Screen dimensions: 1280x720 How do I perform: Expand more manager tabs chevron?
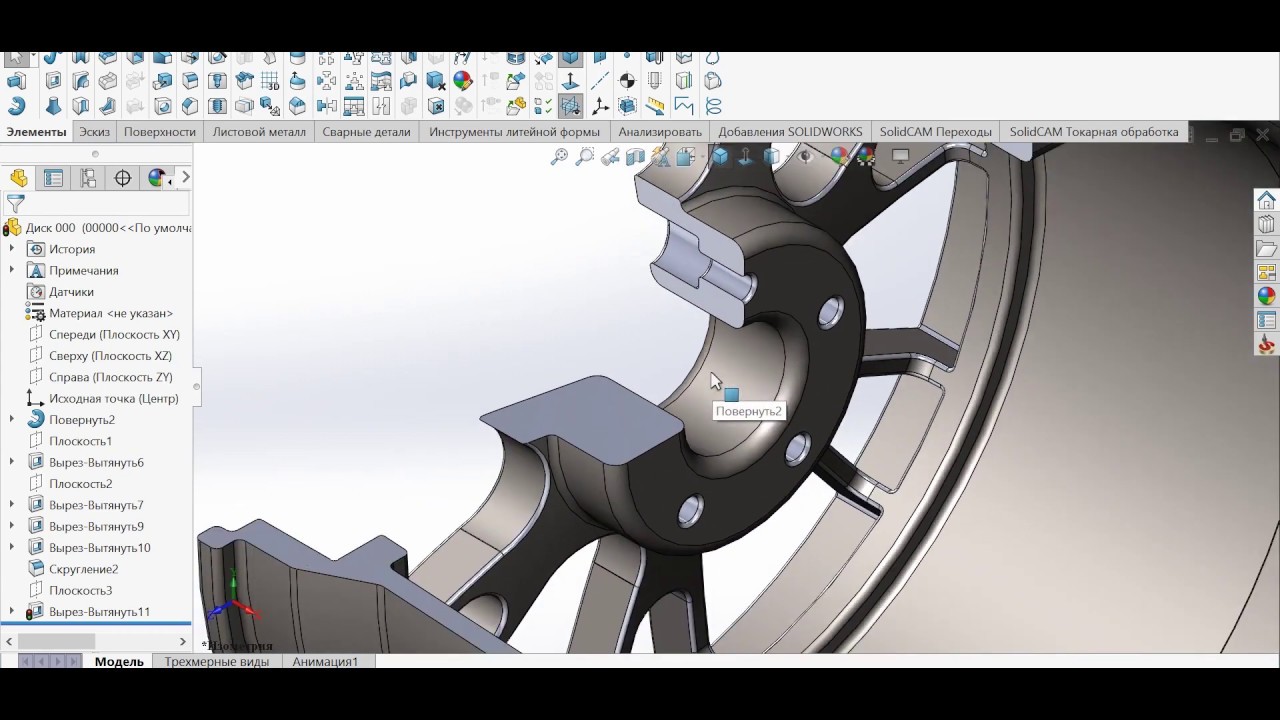tap(185, 177)
